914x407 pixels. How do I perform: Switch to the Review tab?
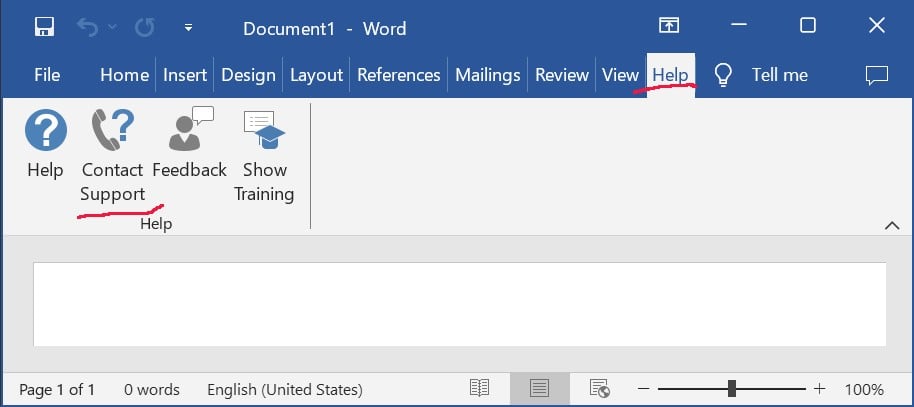point(562,75)
